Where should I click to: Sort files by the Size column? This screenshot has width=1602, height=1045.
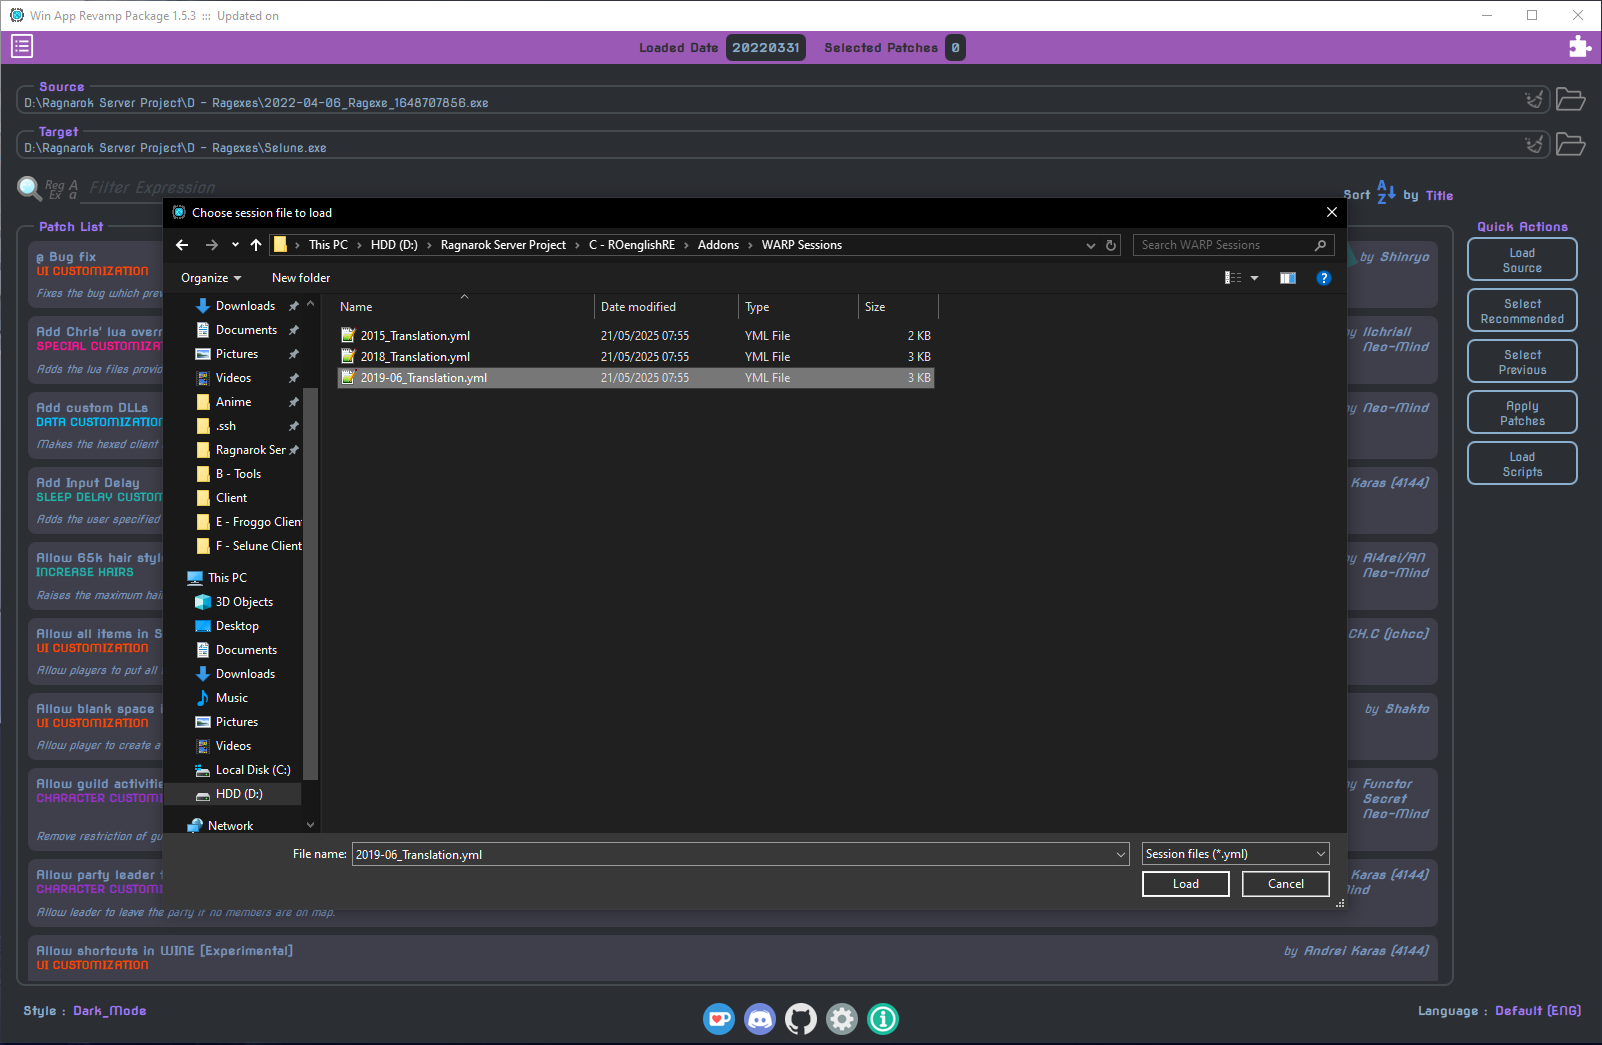click(898, 307)
